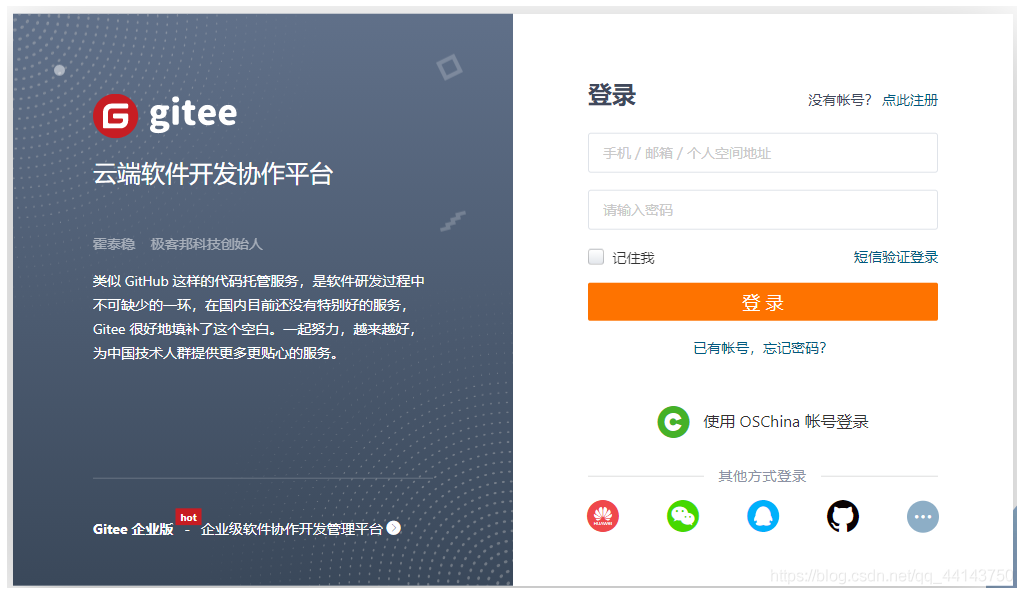Click the 登录 heading text

pos(611,95)
